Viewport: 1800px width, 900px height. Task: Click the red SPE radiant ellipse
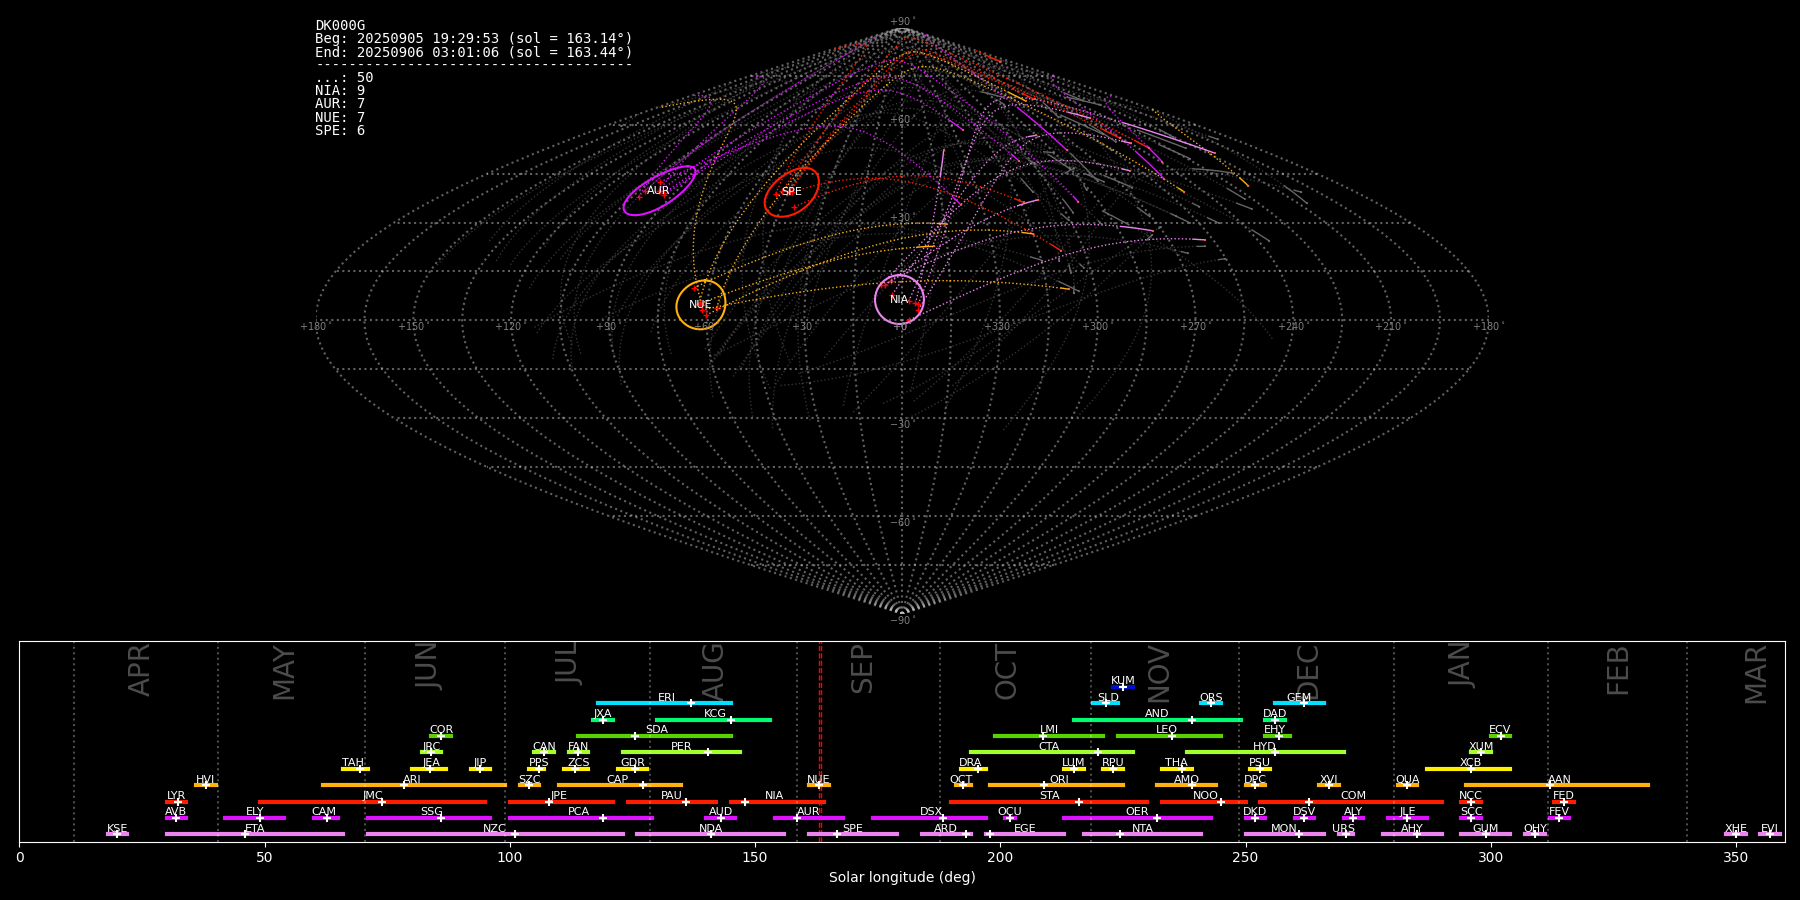791,192
